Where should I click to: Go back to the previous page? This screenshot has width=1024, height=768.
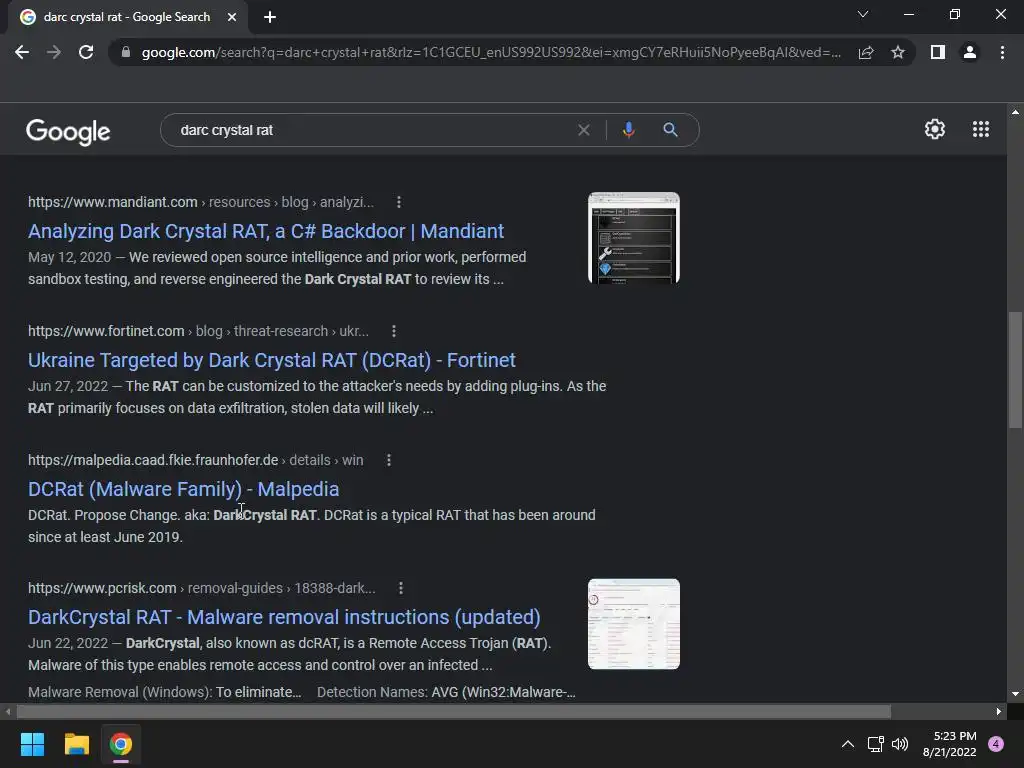click(22, 52)
